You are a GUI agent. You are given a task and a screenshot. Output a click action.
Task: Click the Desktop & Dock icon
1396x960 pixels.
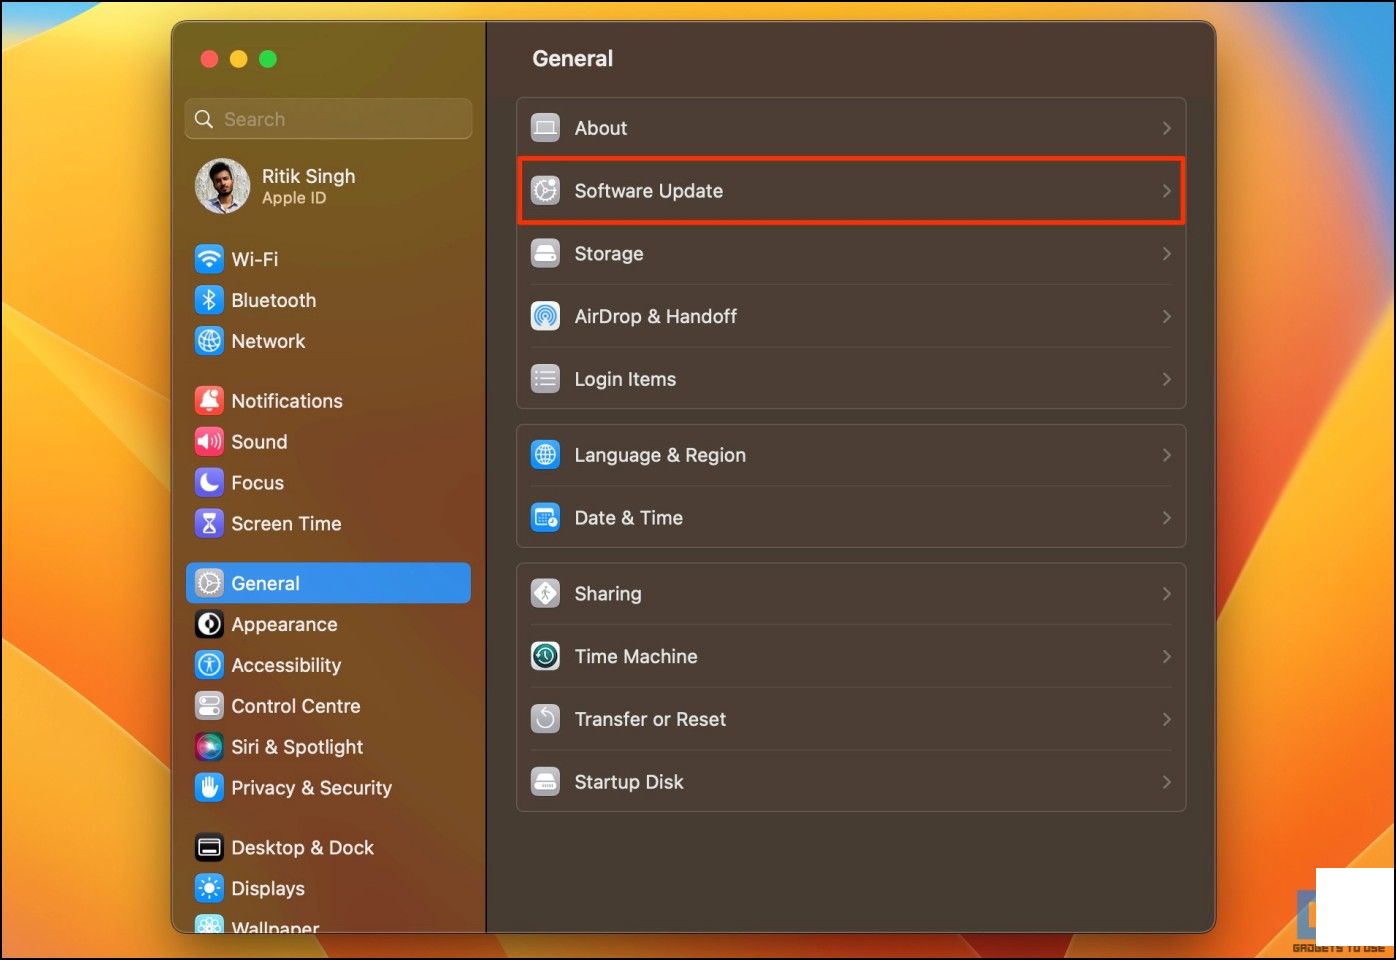coord(209,848)
